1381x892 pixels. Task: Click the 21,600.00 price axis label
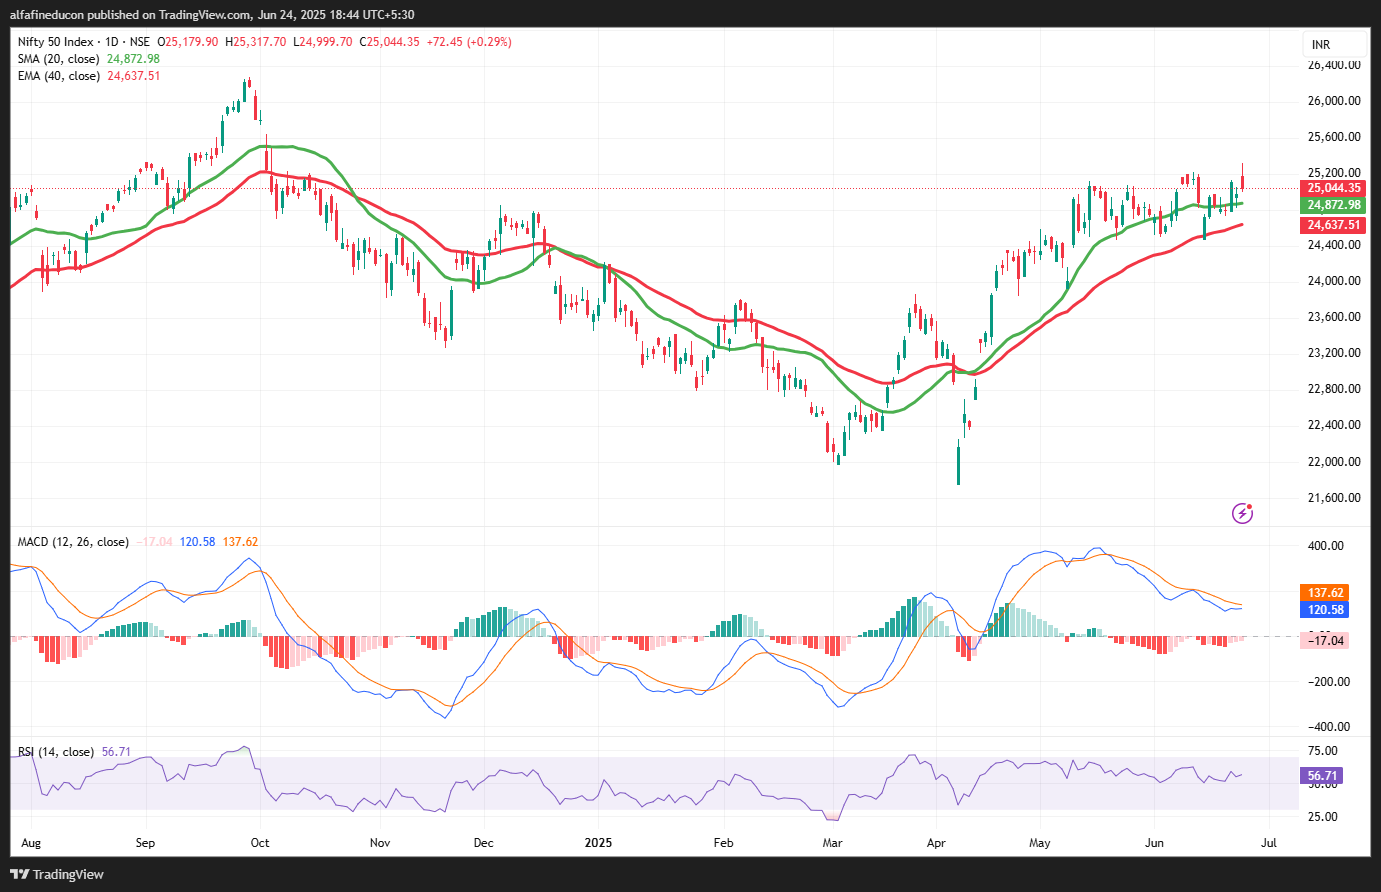[x=1334, y=498]
